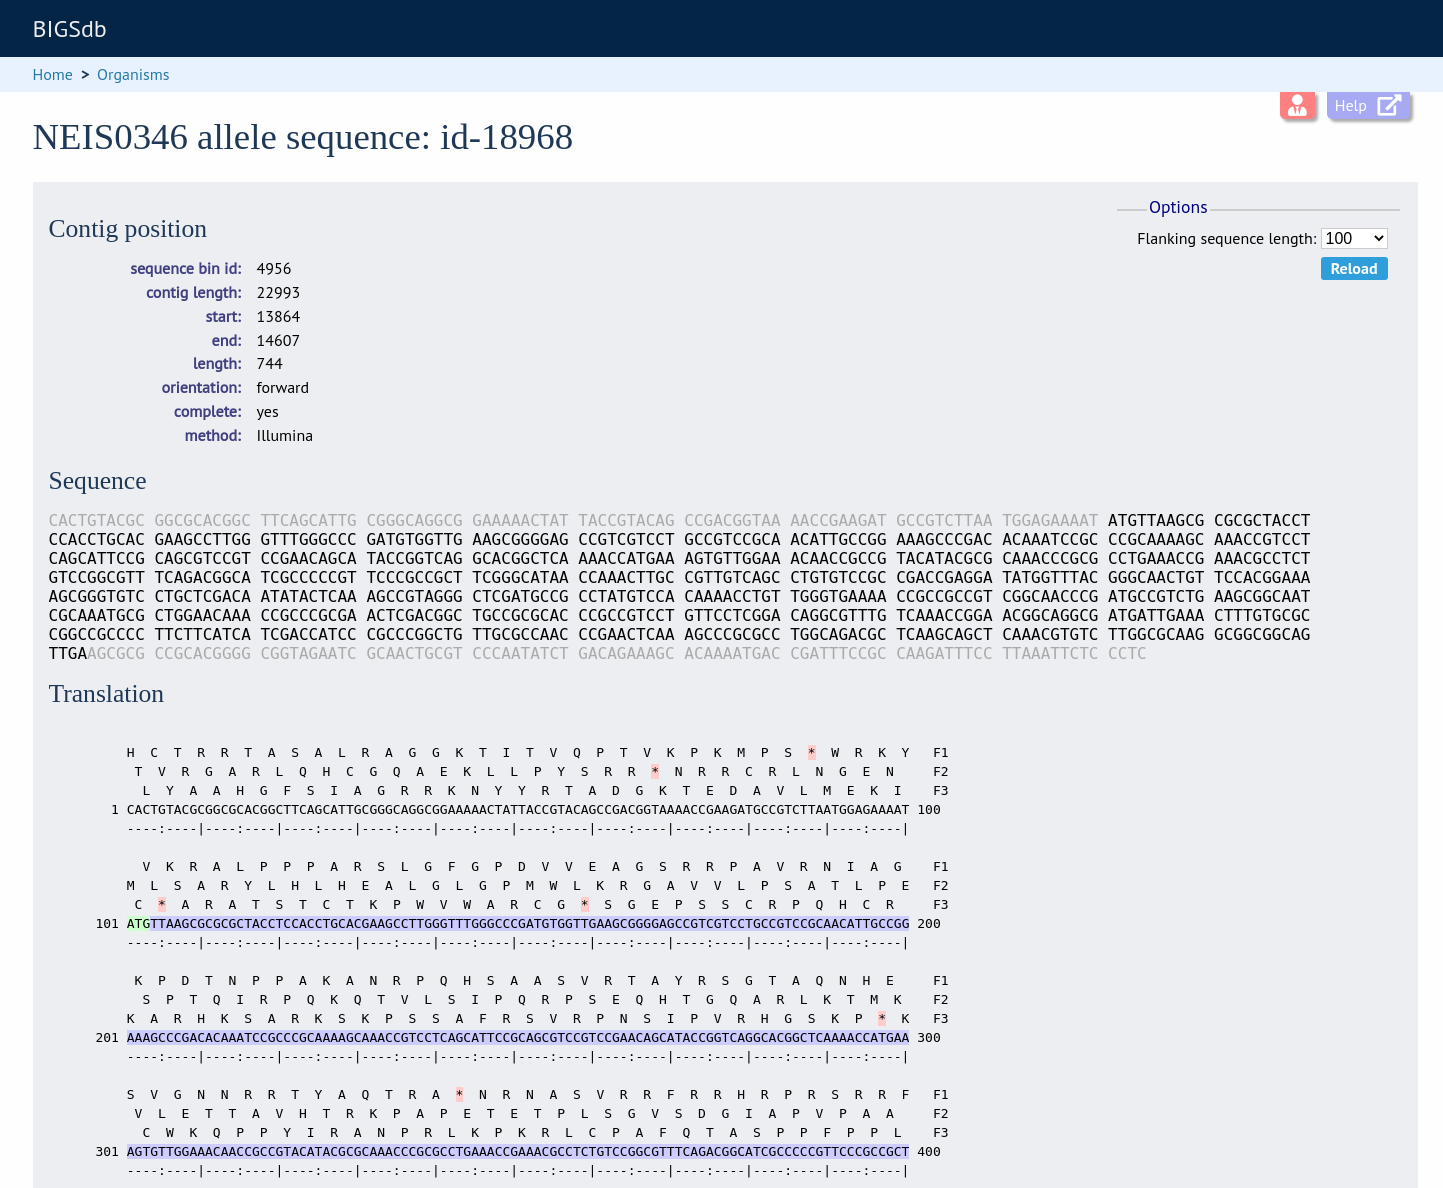Go to the Home breadcrumb link
The height and width of the screenshot is (1188, 1443).
[x=52, y=75]
